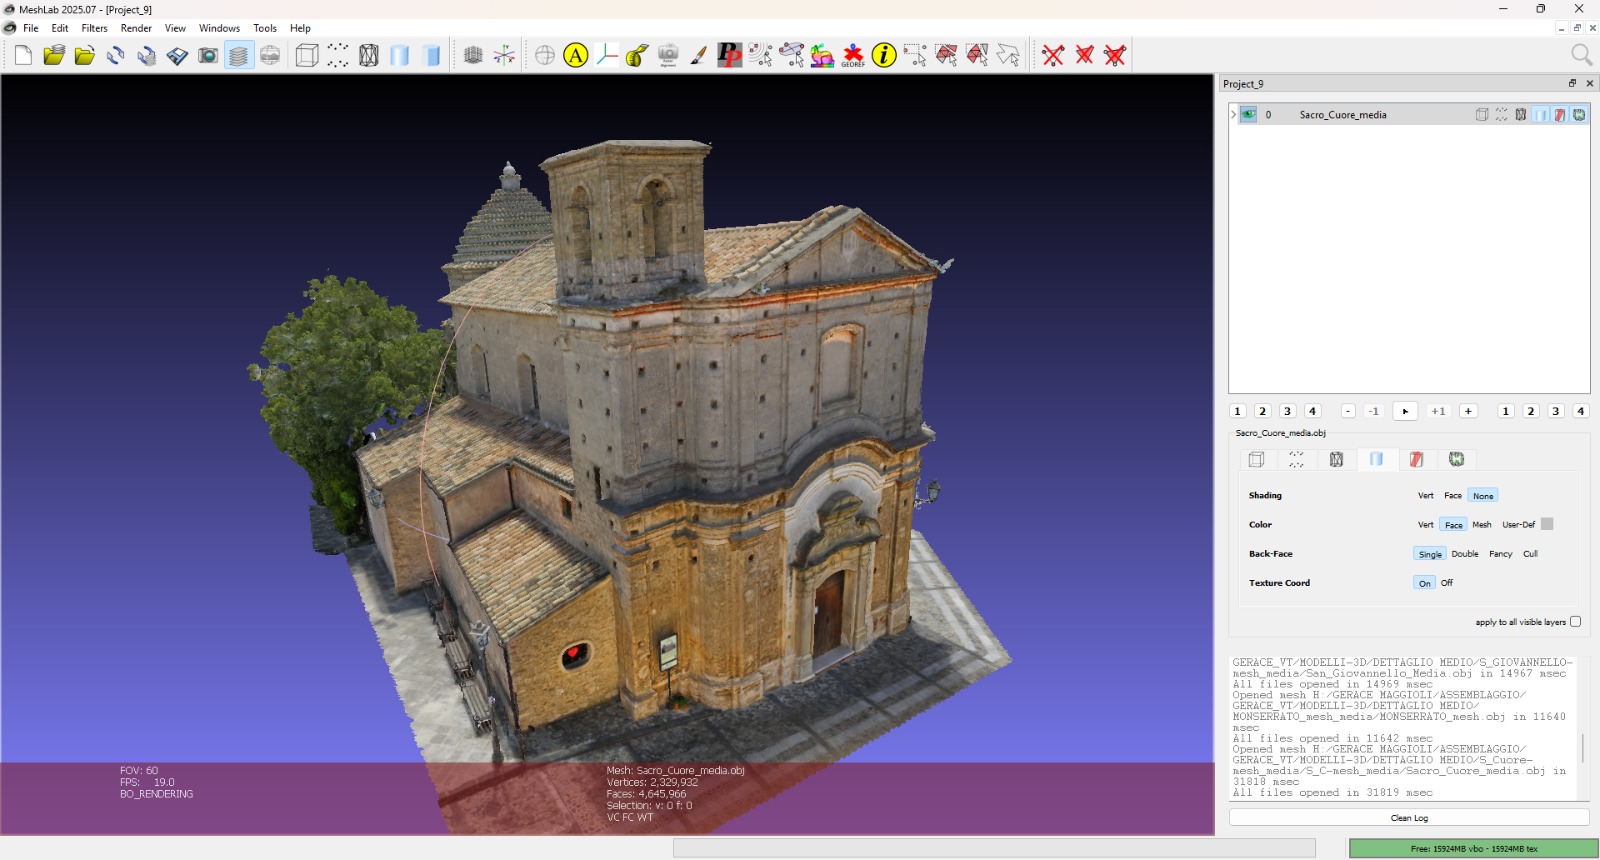Click the Import Mesh folder icon
Screen dimensions: 1600x860
click(85, 56)
